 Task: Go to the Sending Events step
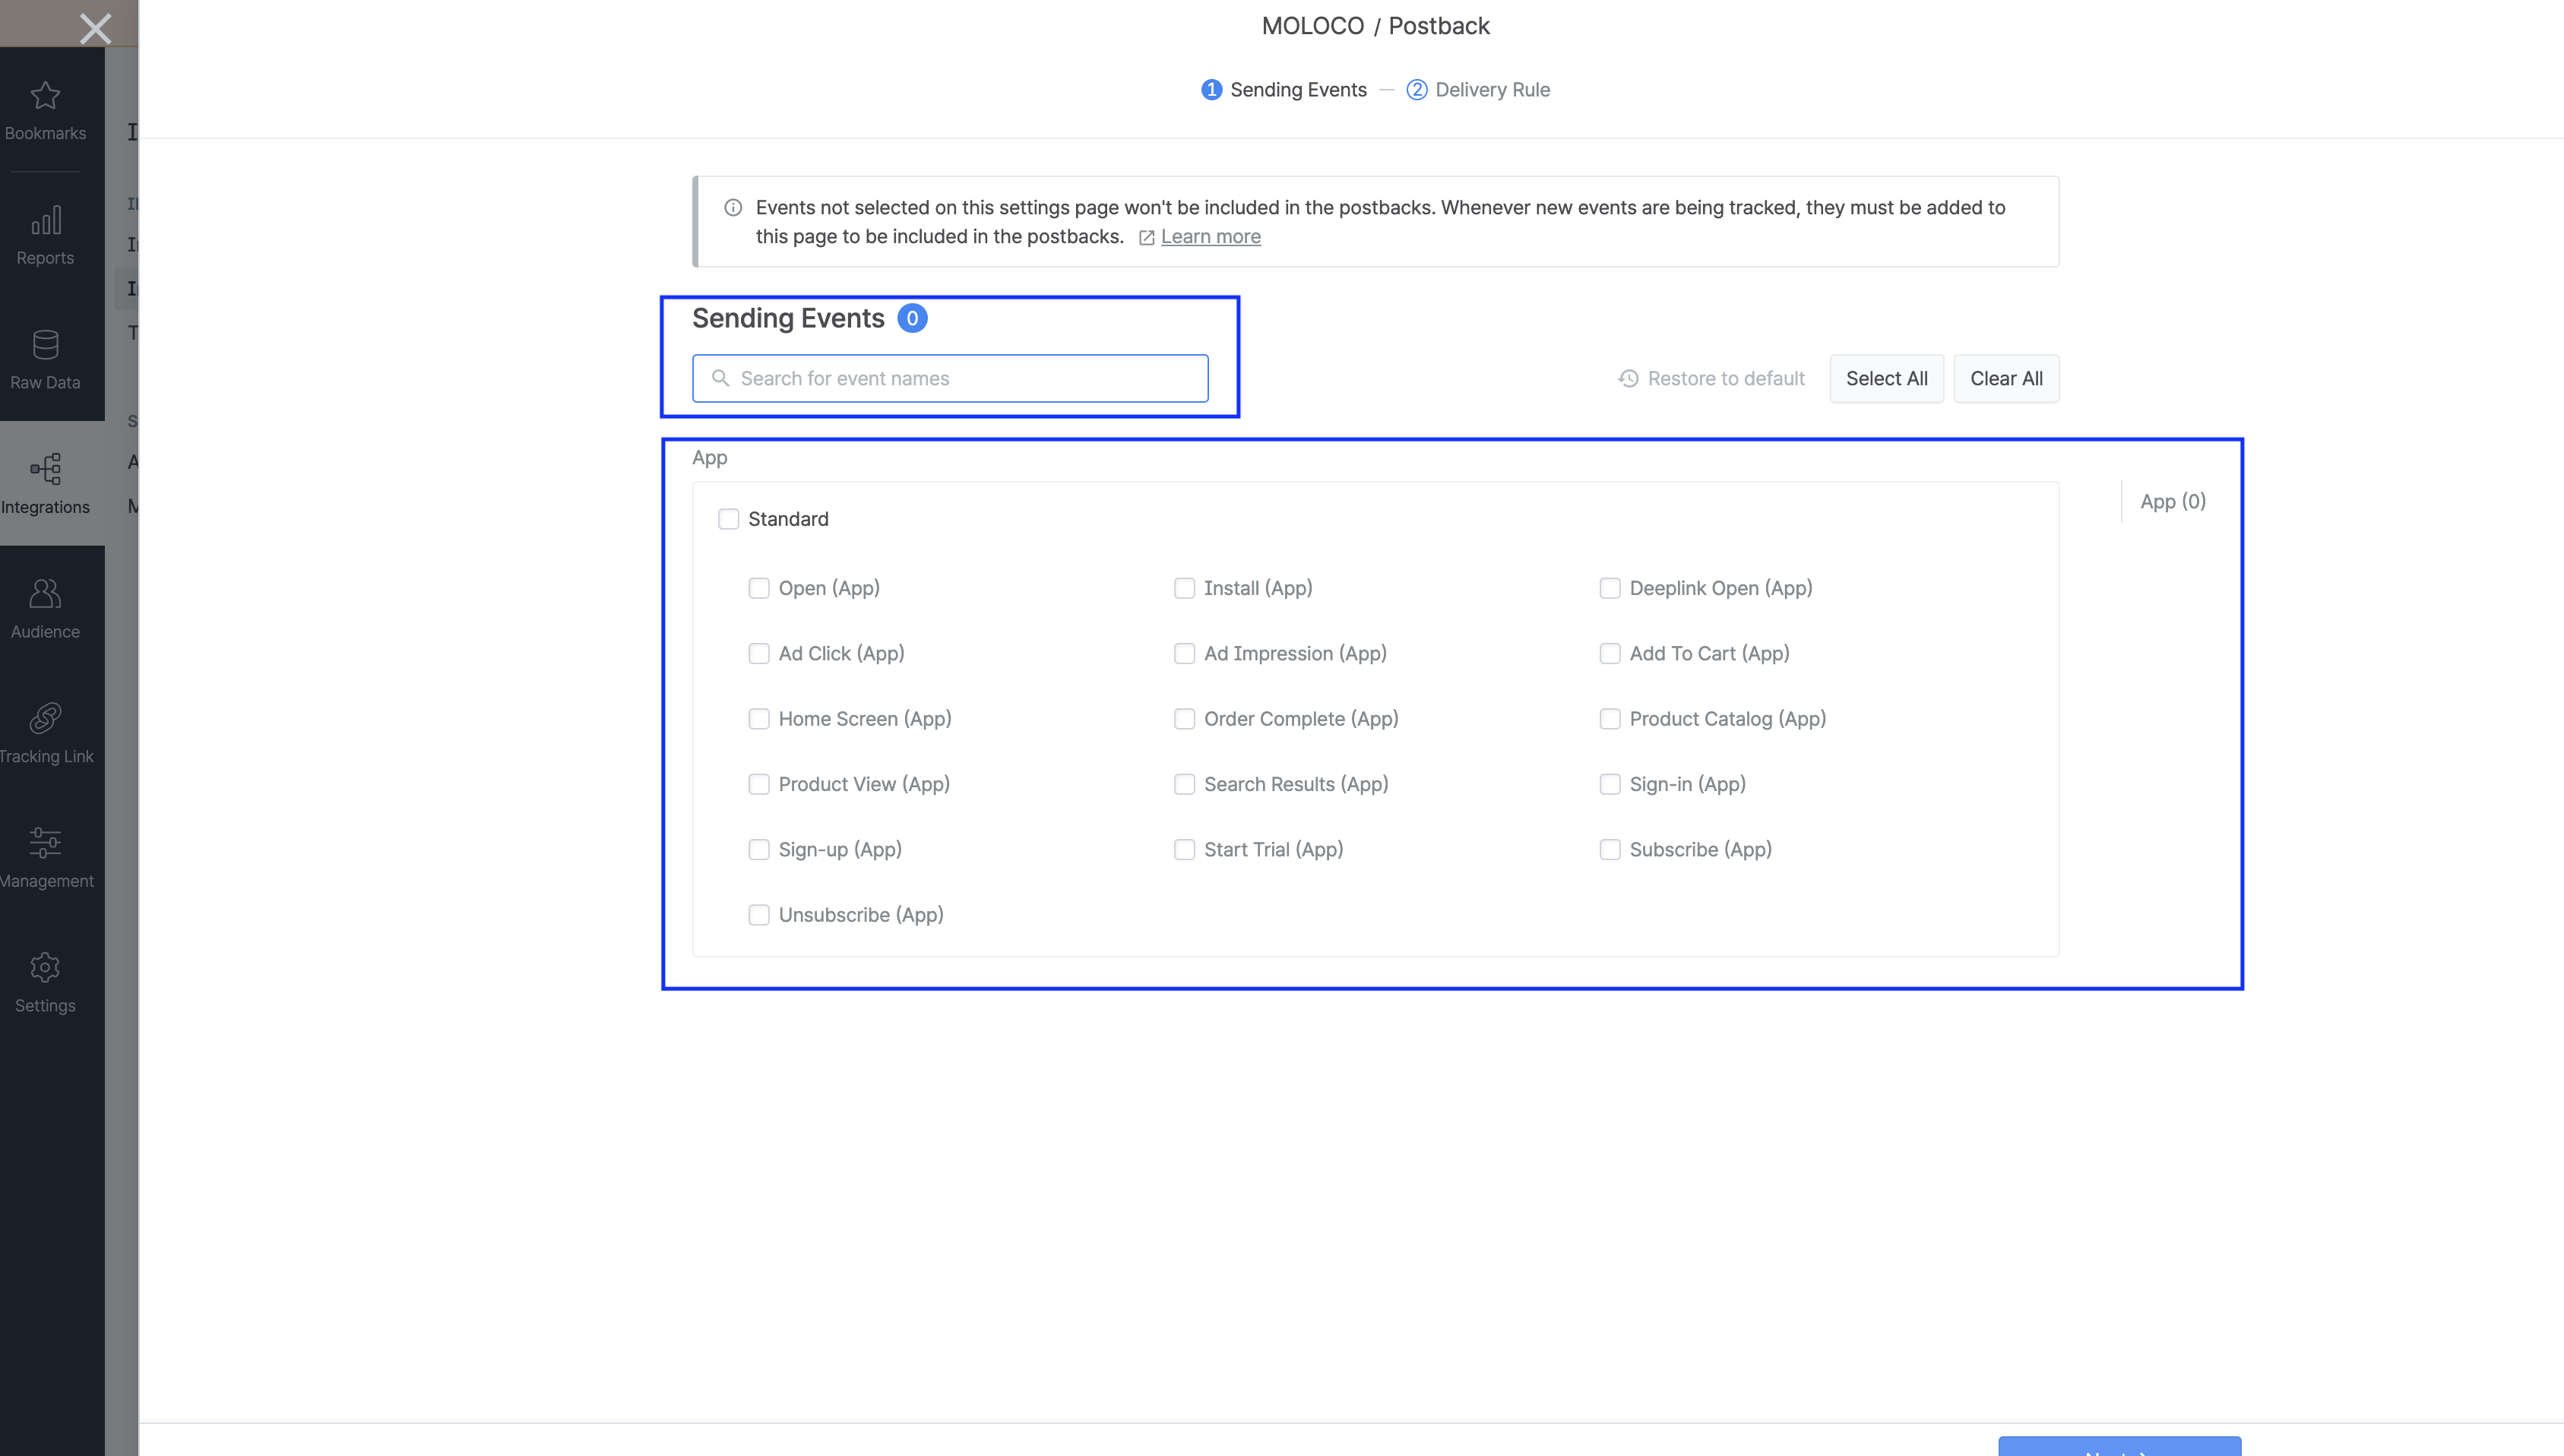click(1284, 90)
